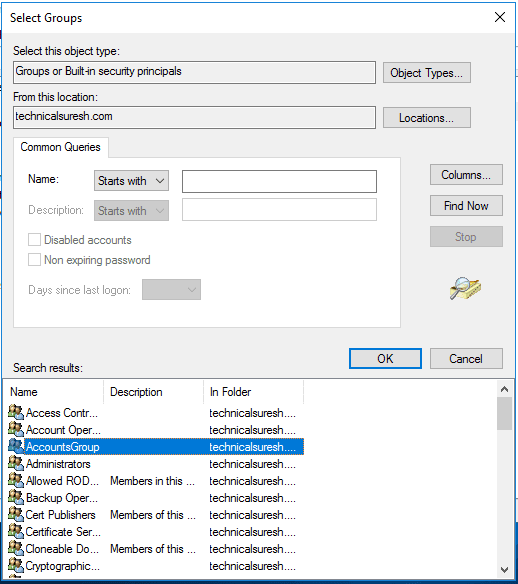Open the Object Types dialog button
The width and height of the screenshot is (518, 584).
(x=427, y=73)
